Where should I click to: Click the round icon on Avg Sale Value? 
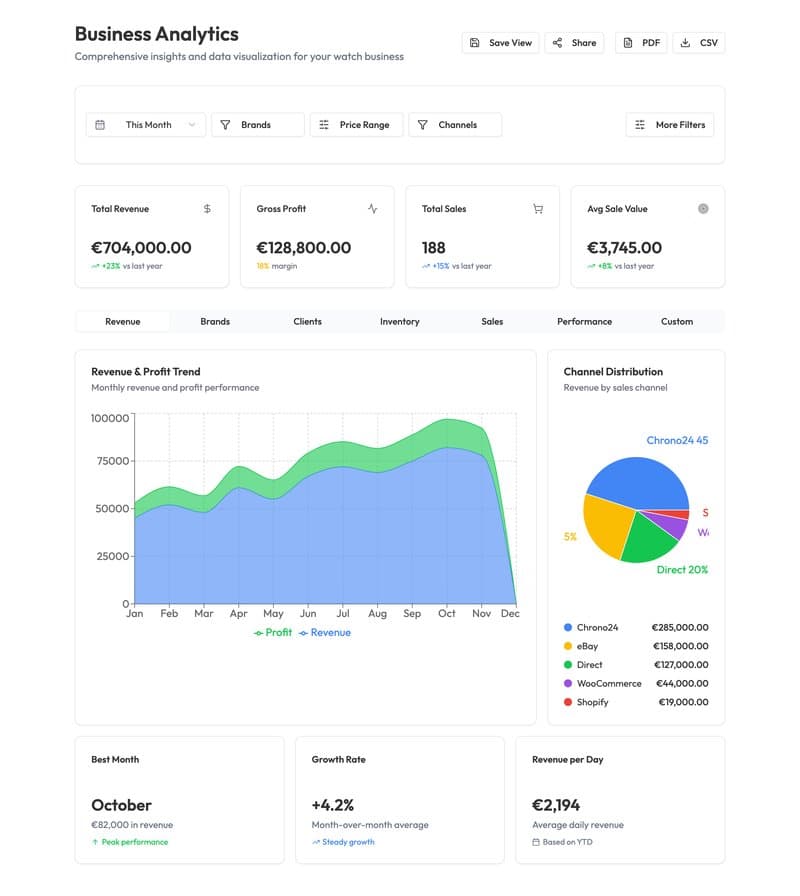[x=703, y=209]
